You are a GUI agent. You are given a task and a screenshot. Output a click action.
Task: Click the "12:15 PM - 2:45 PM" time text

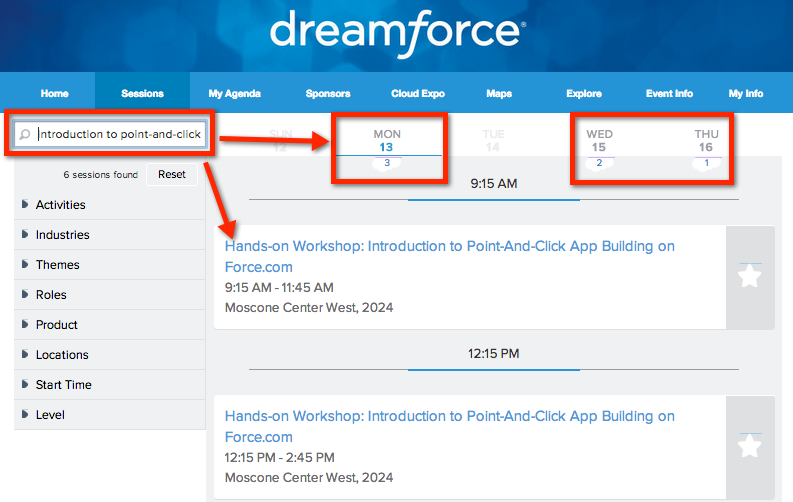pyautogui.click(x=280, y=458)
